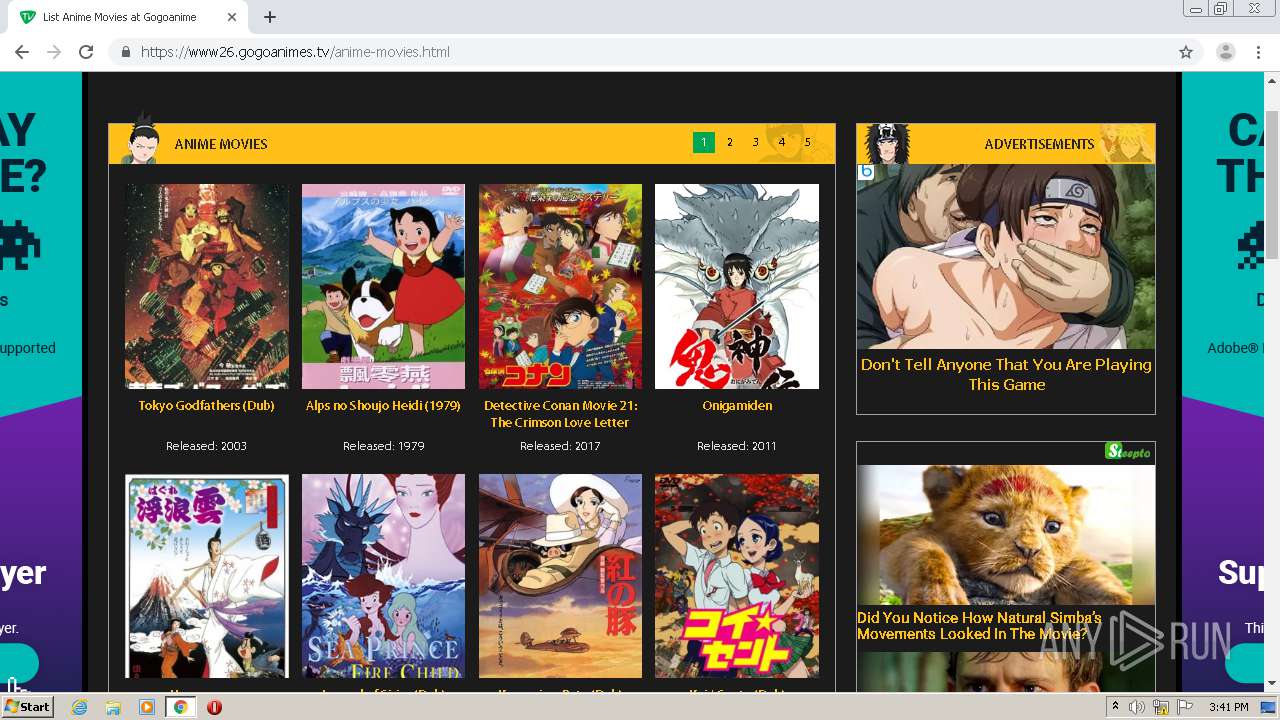The width and height of the screenshot is (1280, 720).
Task: Launch Internet Explorer from taskbar
Action: pyautogui.click(x=79, y=707)
